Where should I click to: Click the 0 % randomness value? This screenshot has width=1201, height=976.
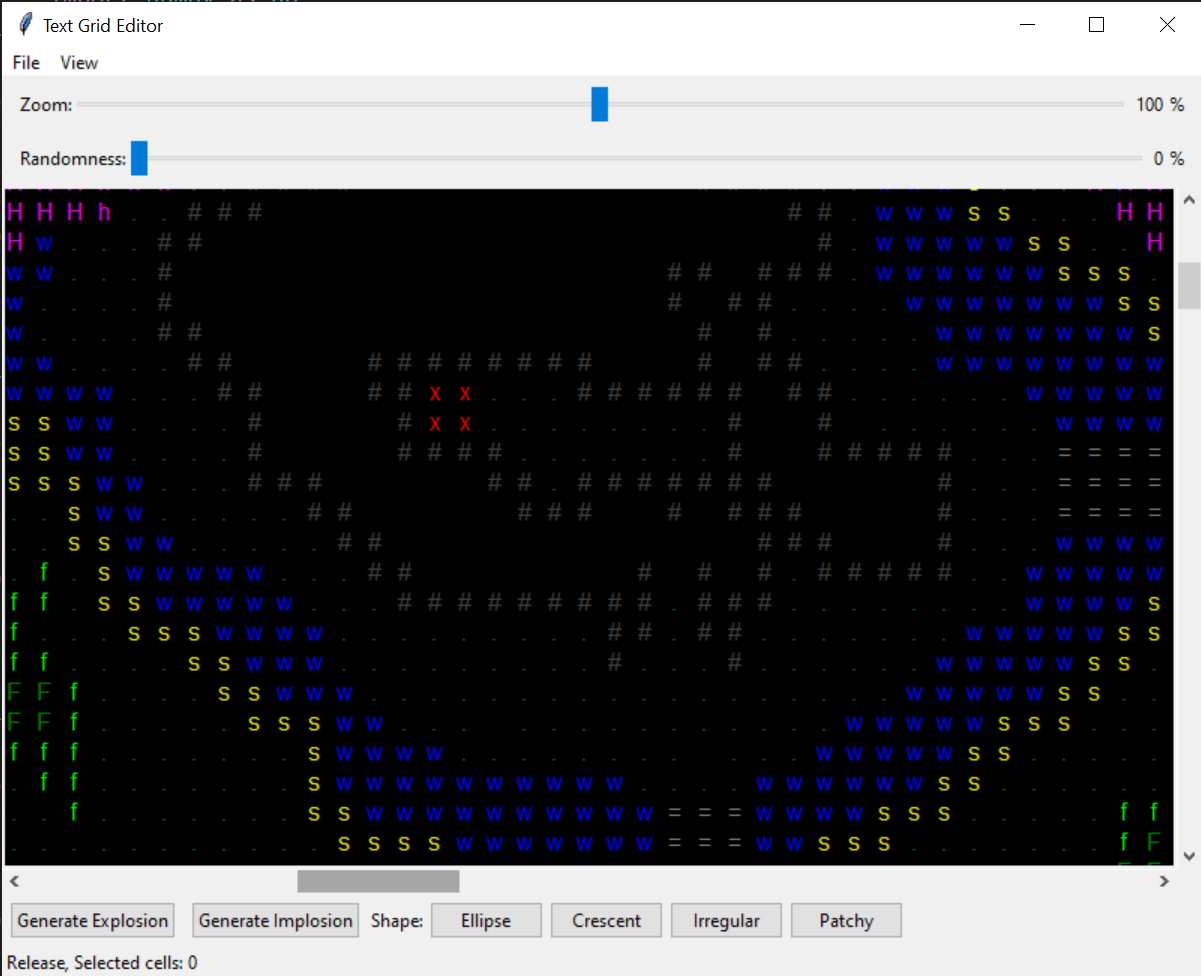click(x=1169, y=158)
